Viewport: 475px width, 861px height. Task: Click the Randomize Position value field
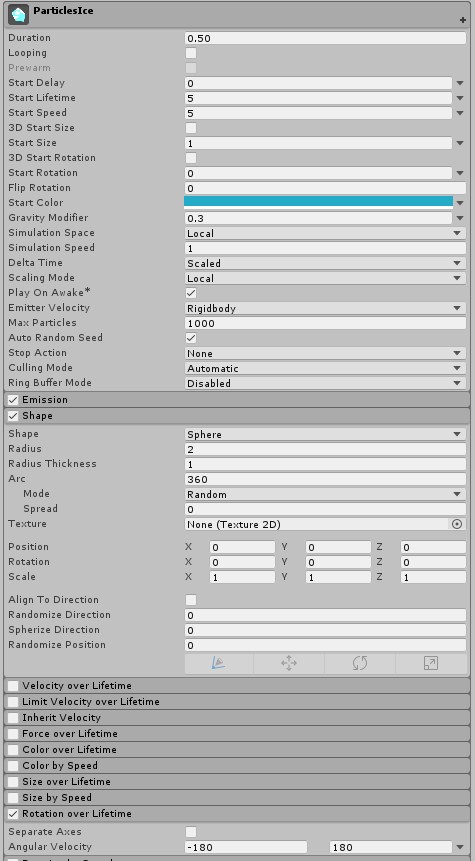tap(325, 645)
